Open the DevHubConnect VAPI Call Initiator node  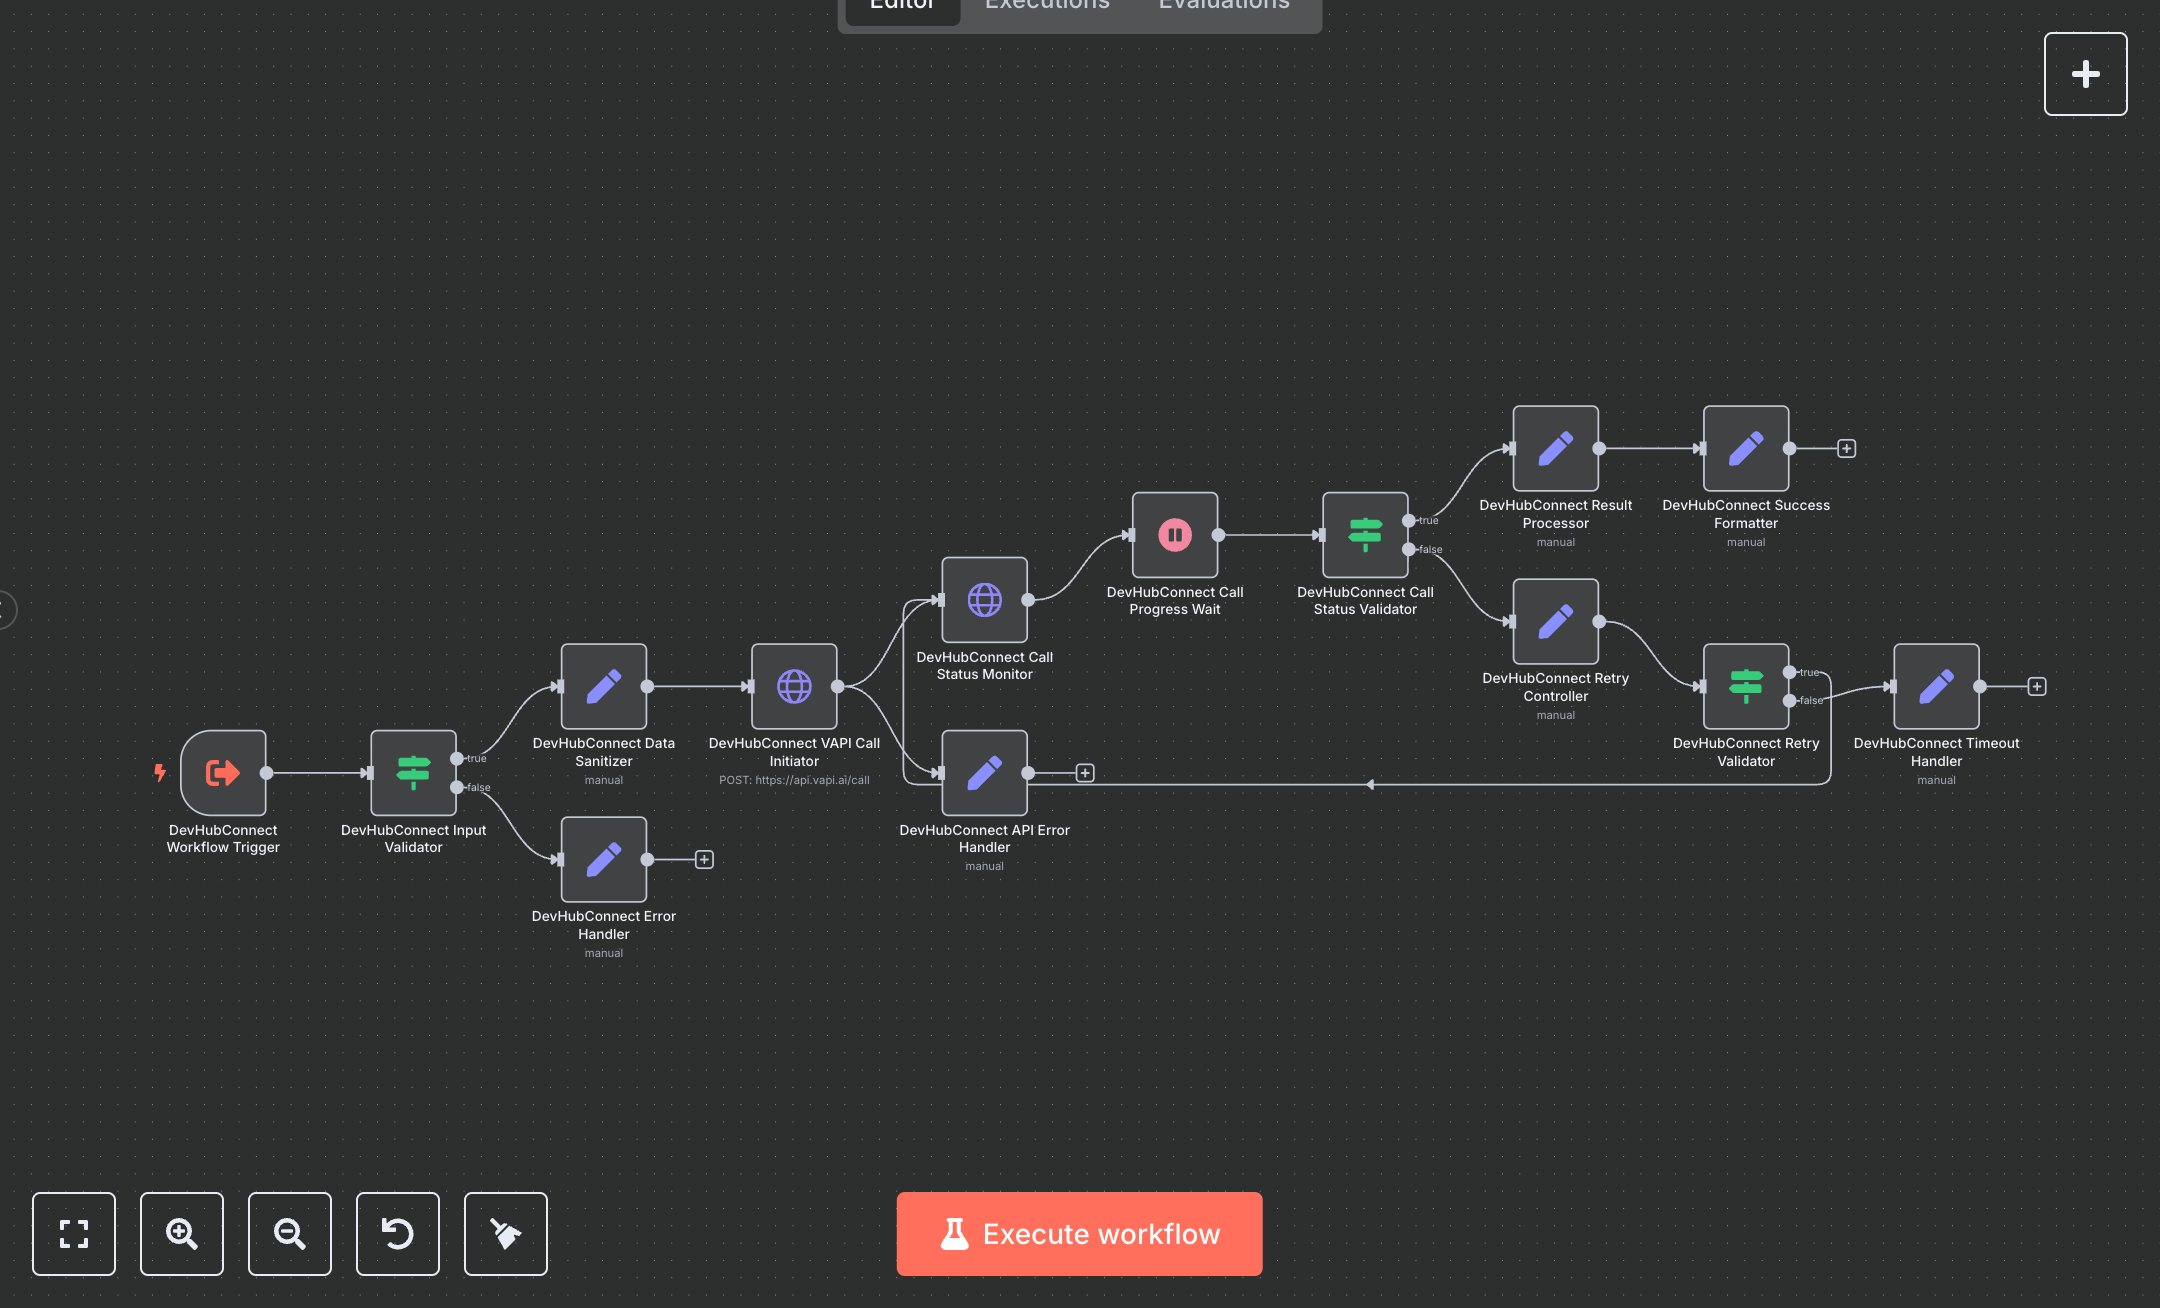click(794, 686)
